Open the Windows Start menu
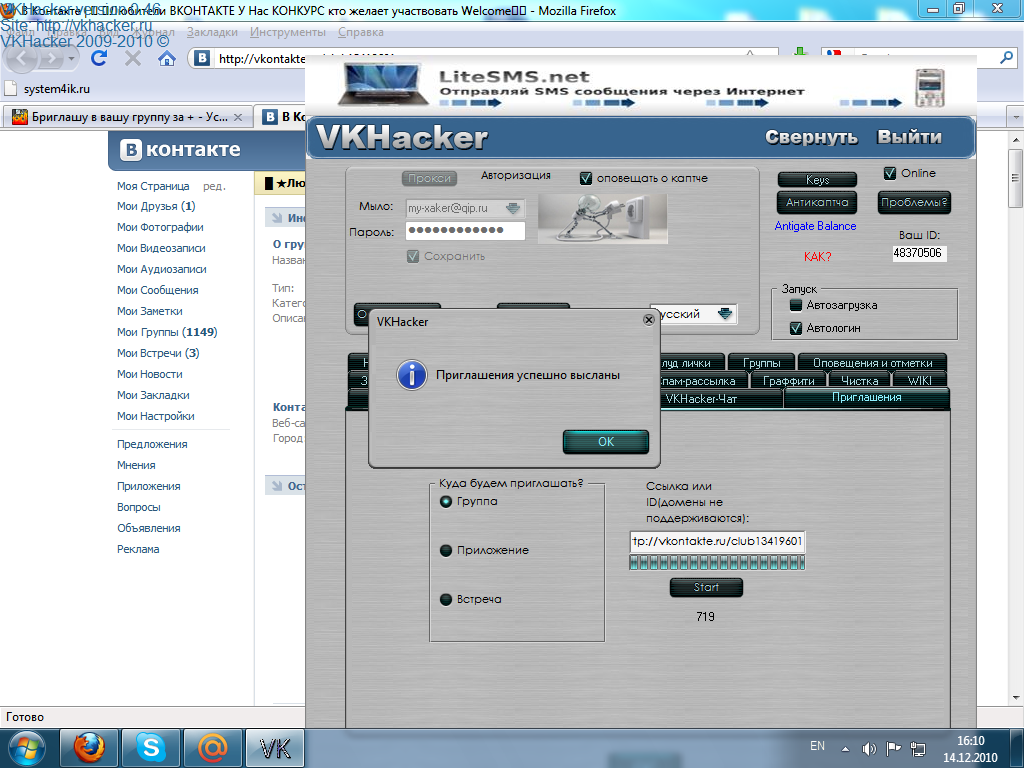 pyautogui.click(x=26, y=748)
